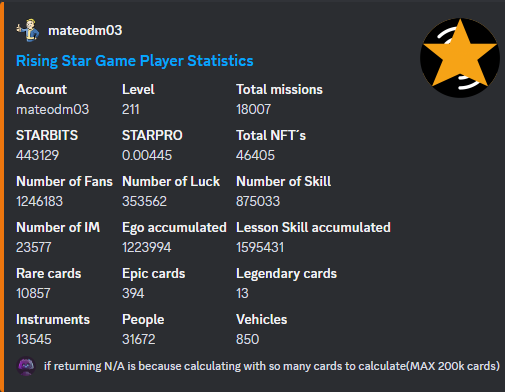Open the Rising Star star logo thumbnail

click(460, 58)
